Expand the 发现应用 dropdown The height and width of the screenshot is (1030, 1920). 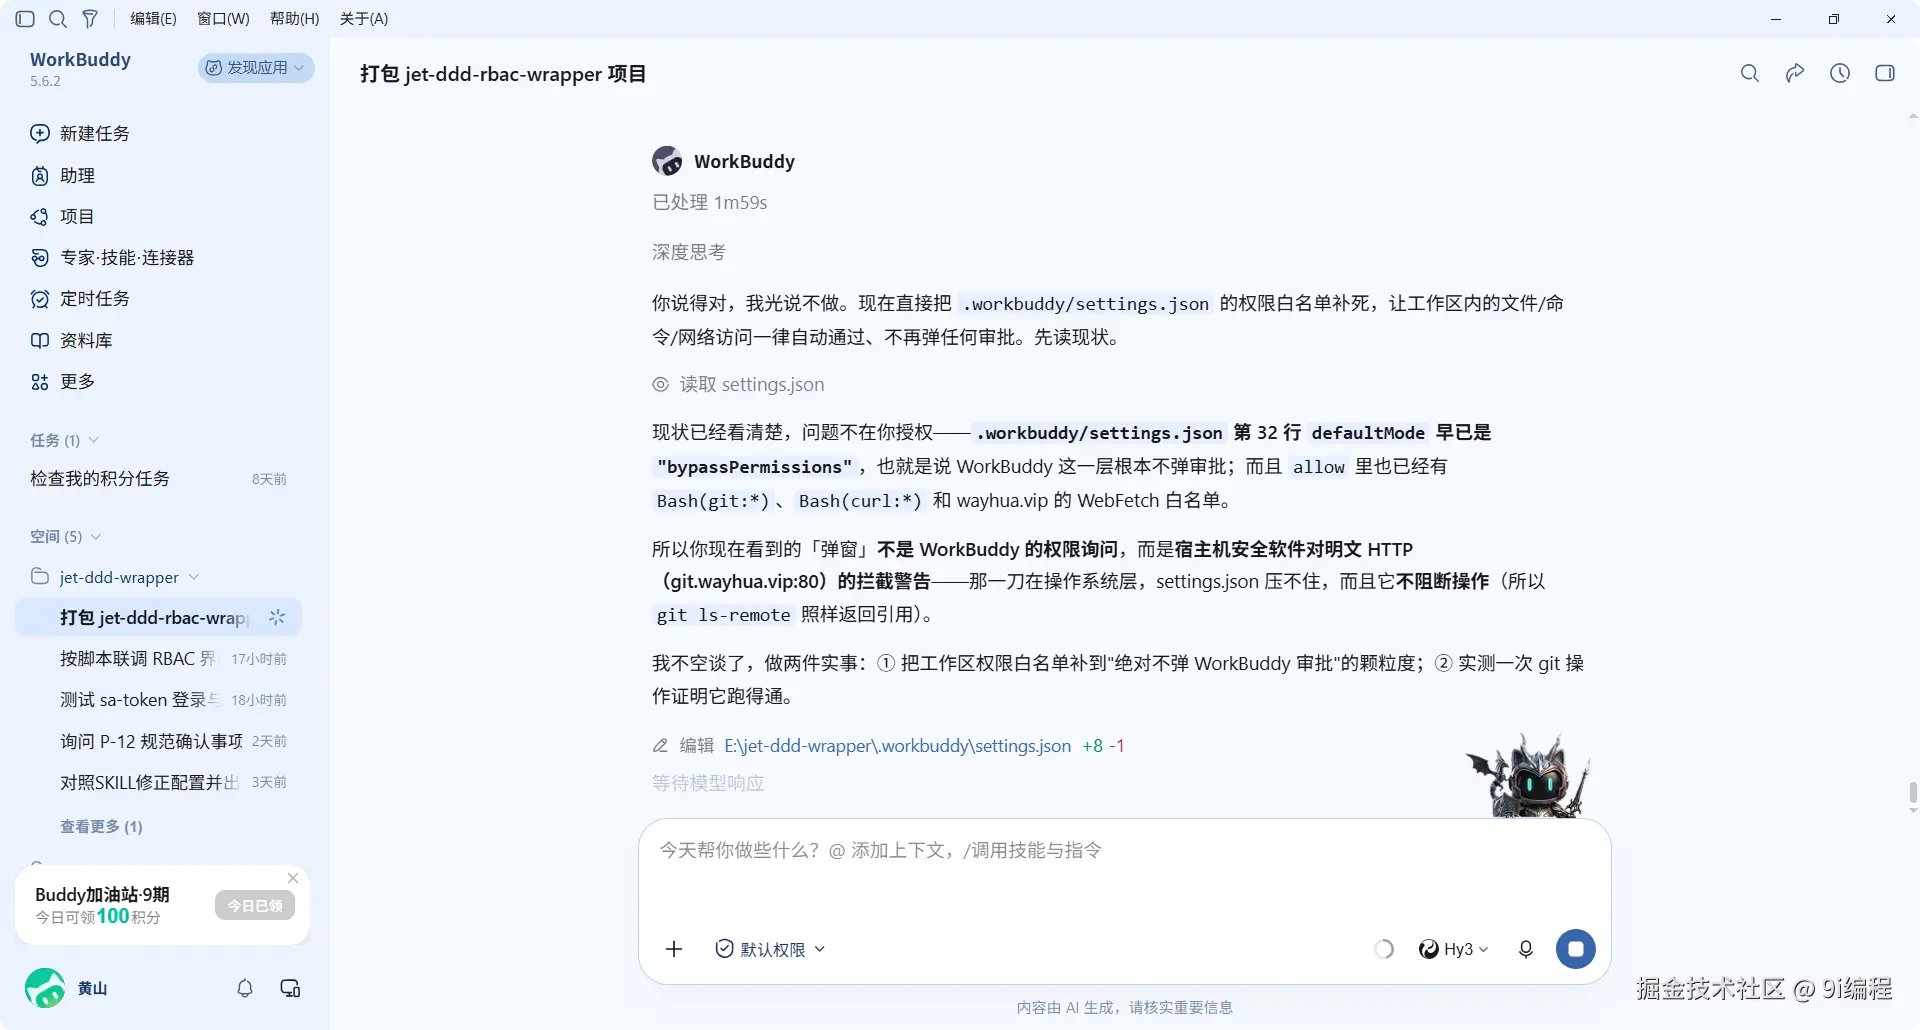256,67
